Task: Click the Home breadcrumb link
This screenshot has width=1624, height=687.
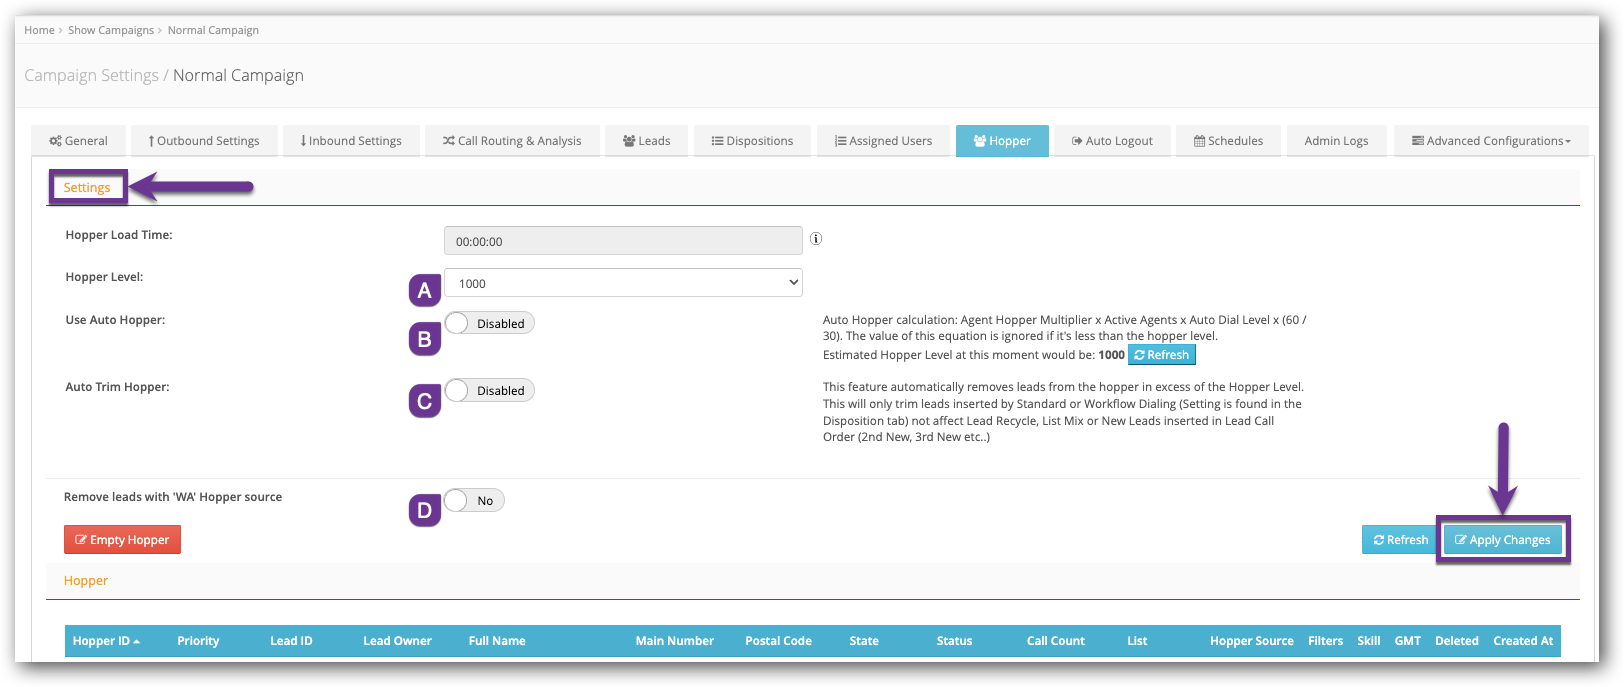Action: pos(39,30)
